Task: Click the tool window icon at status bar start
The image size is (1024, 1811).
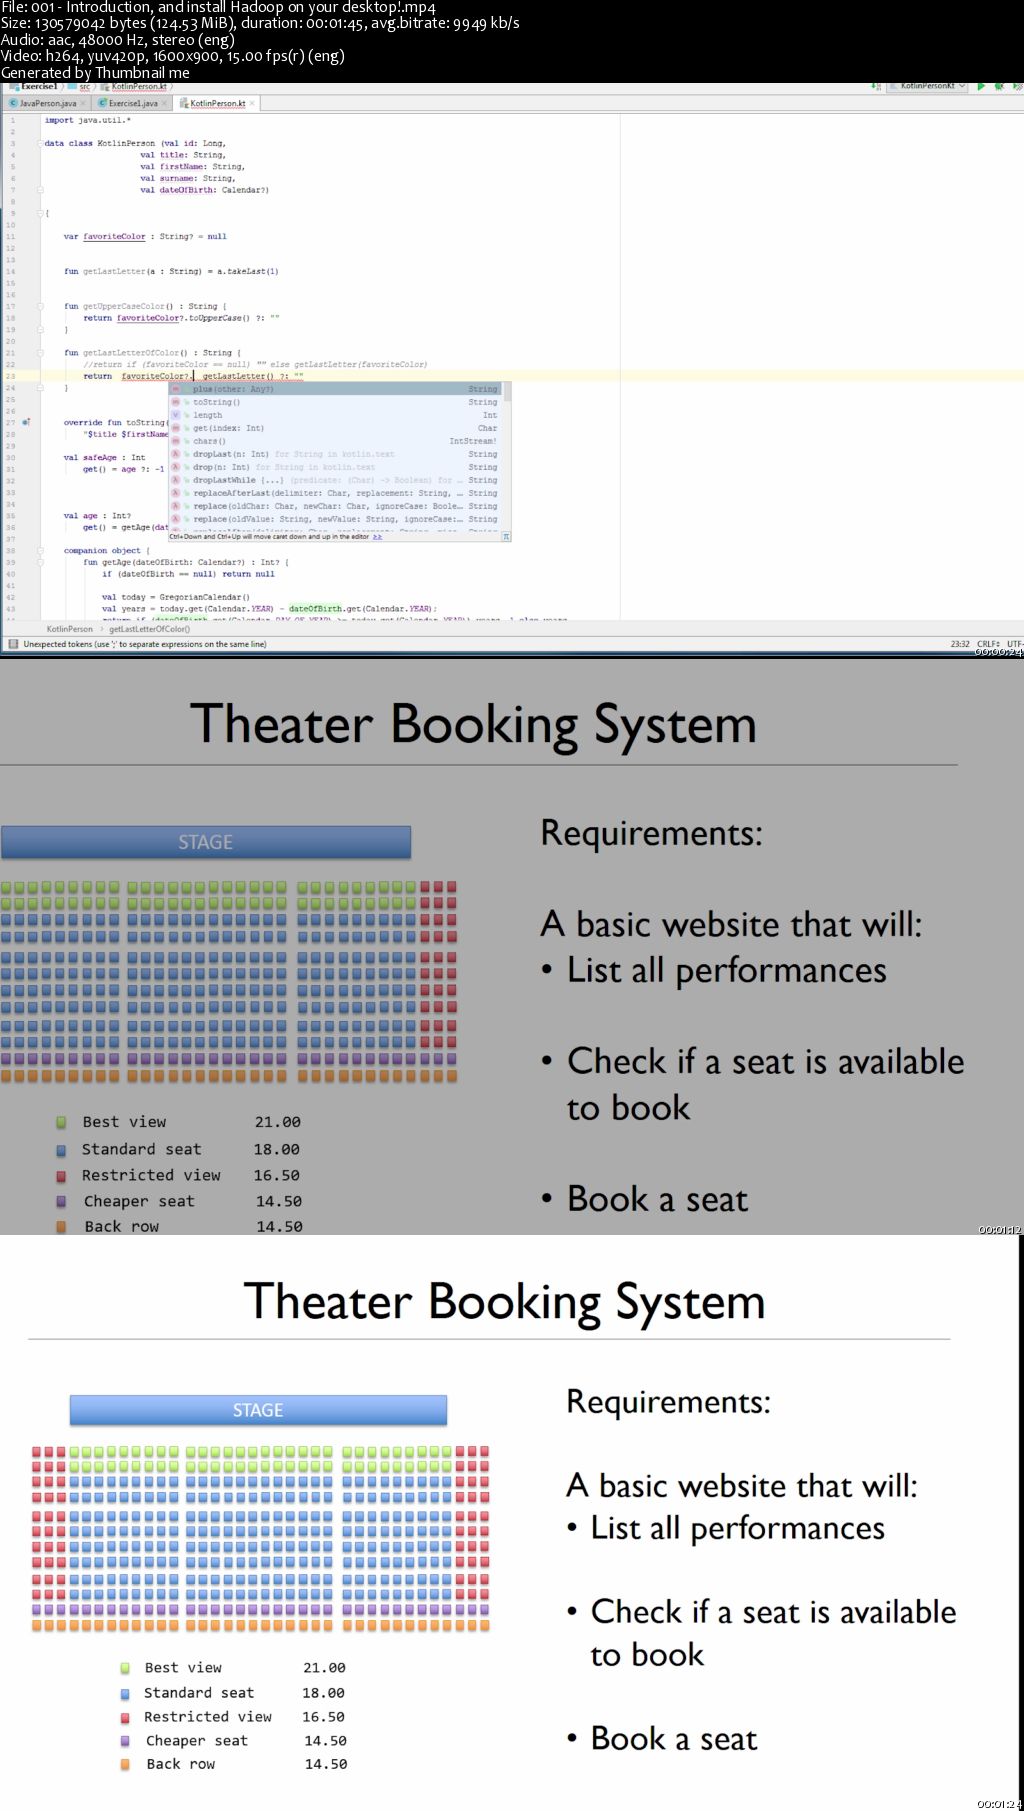Action: (x=13, y=644)
